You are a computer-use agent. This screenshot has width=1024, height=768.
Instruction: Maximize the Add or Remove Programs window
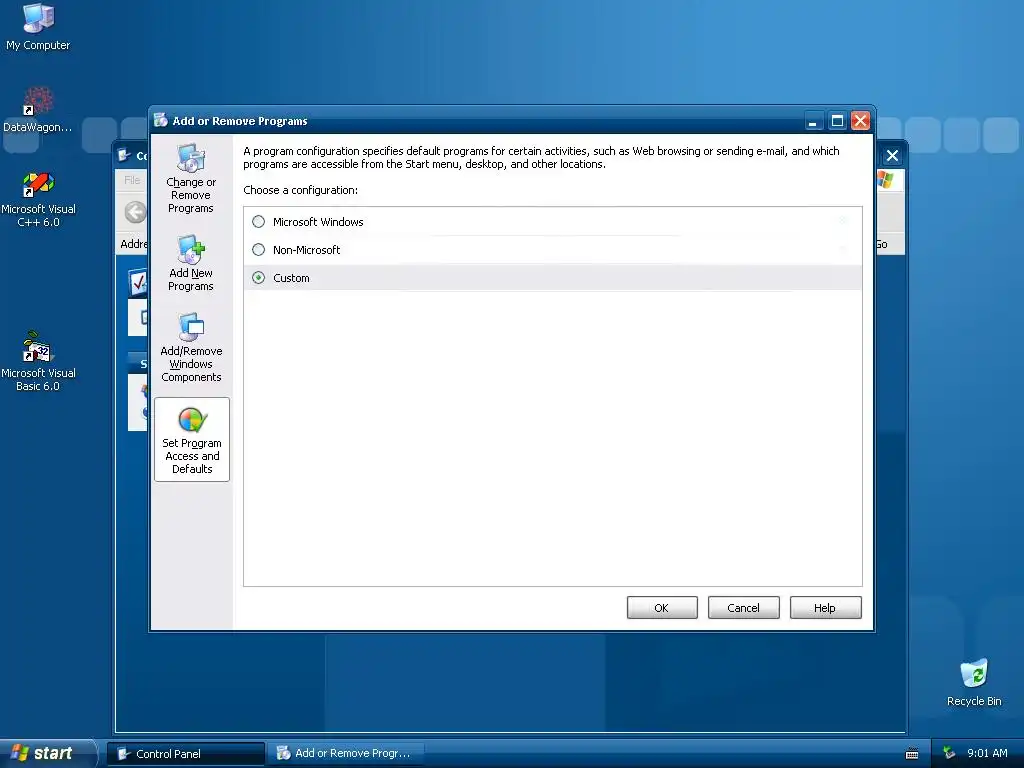point(837,121)
